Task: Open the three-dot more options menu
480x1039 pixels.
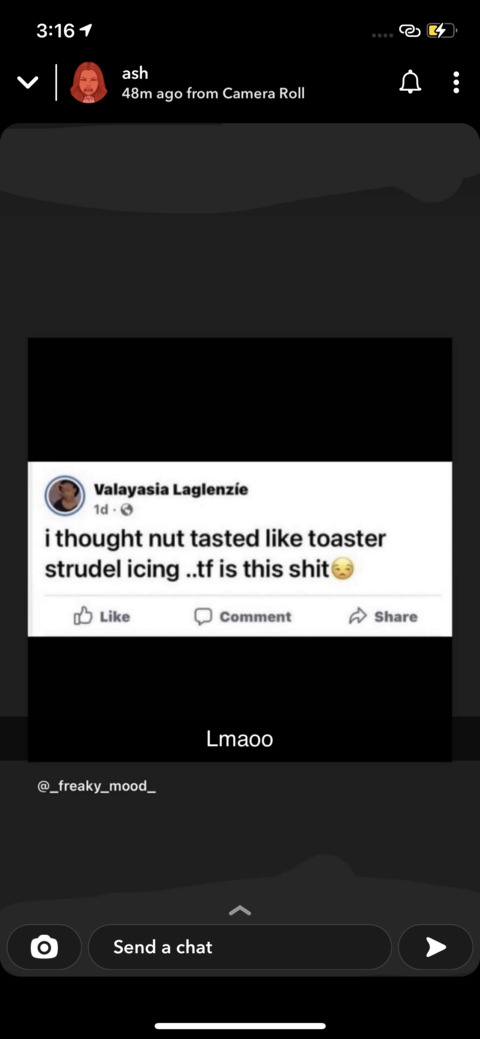Action: tap(456, 82)
